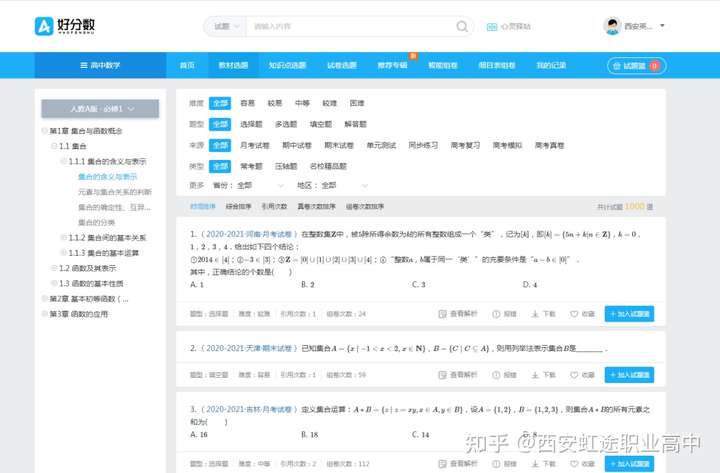The image size is (720, 473).
Task: Switch to 知识点选题 tab
Action: point(287,66)
